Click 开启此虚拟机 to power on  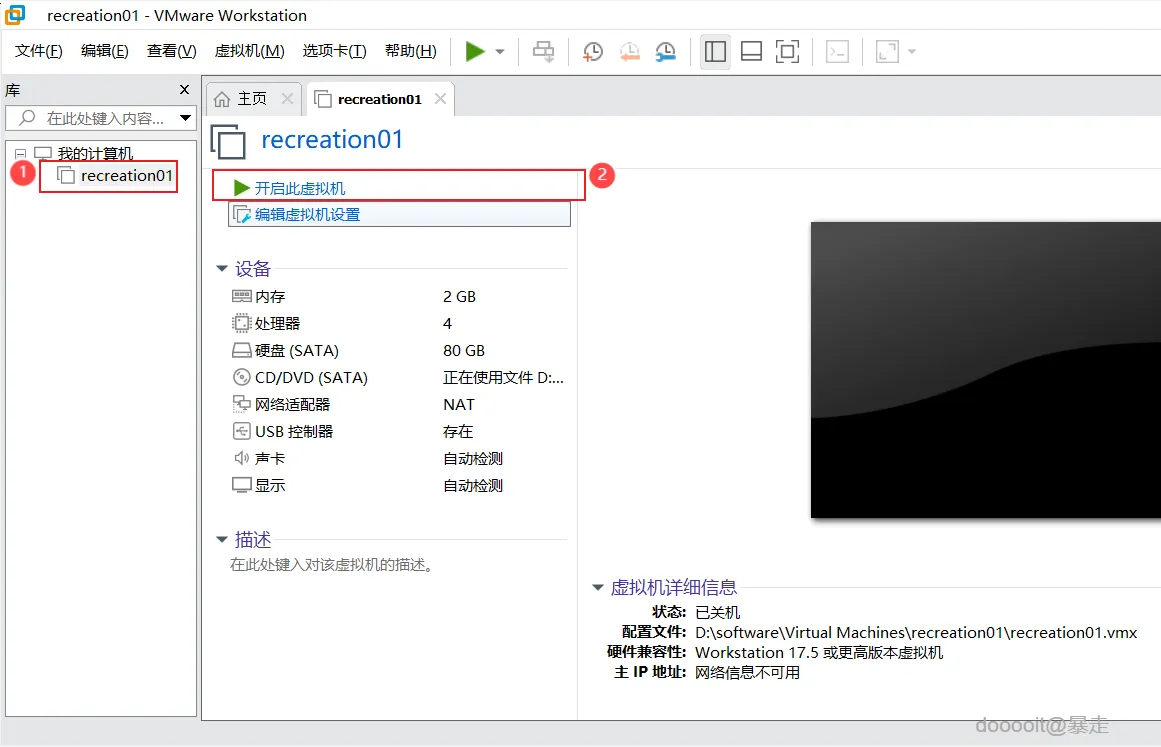click(x=300, y=188)
